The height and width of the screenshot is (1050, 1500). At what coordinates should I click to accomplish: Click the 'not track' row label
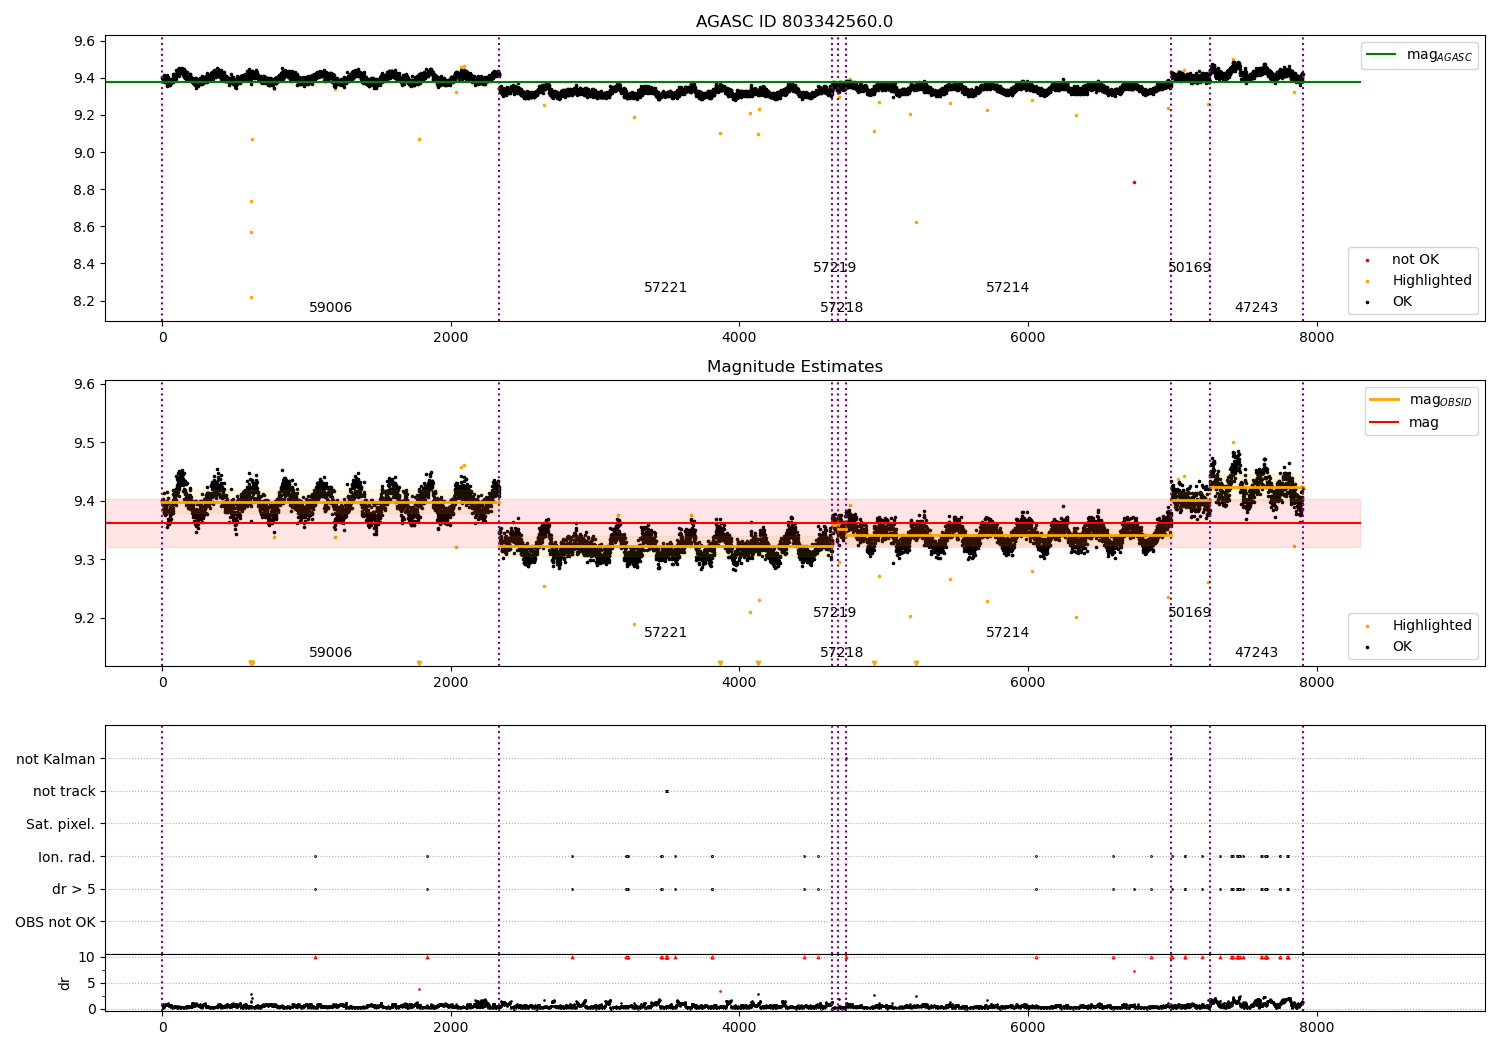click(x=64, y=791)
